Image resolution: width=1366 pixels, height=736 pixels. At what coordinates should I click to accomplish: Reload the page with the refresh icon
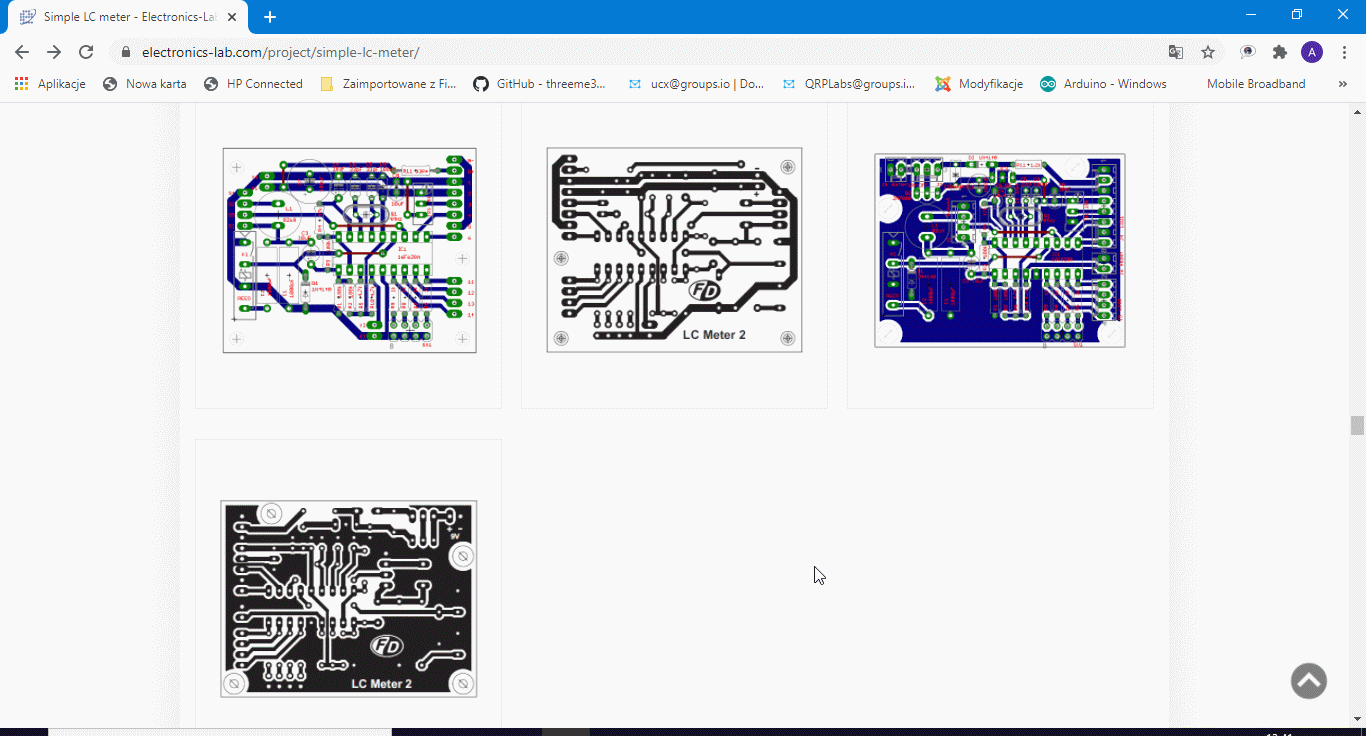[x=86, y=52]
